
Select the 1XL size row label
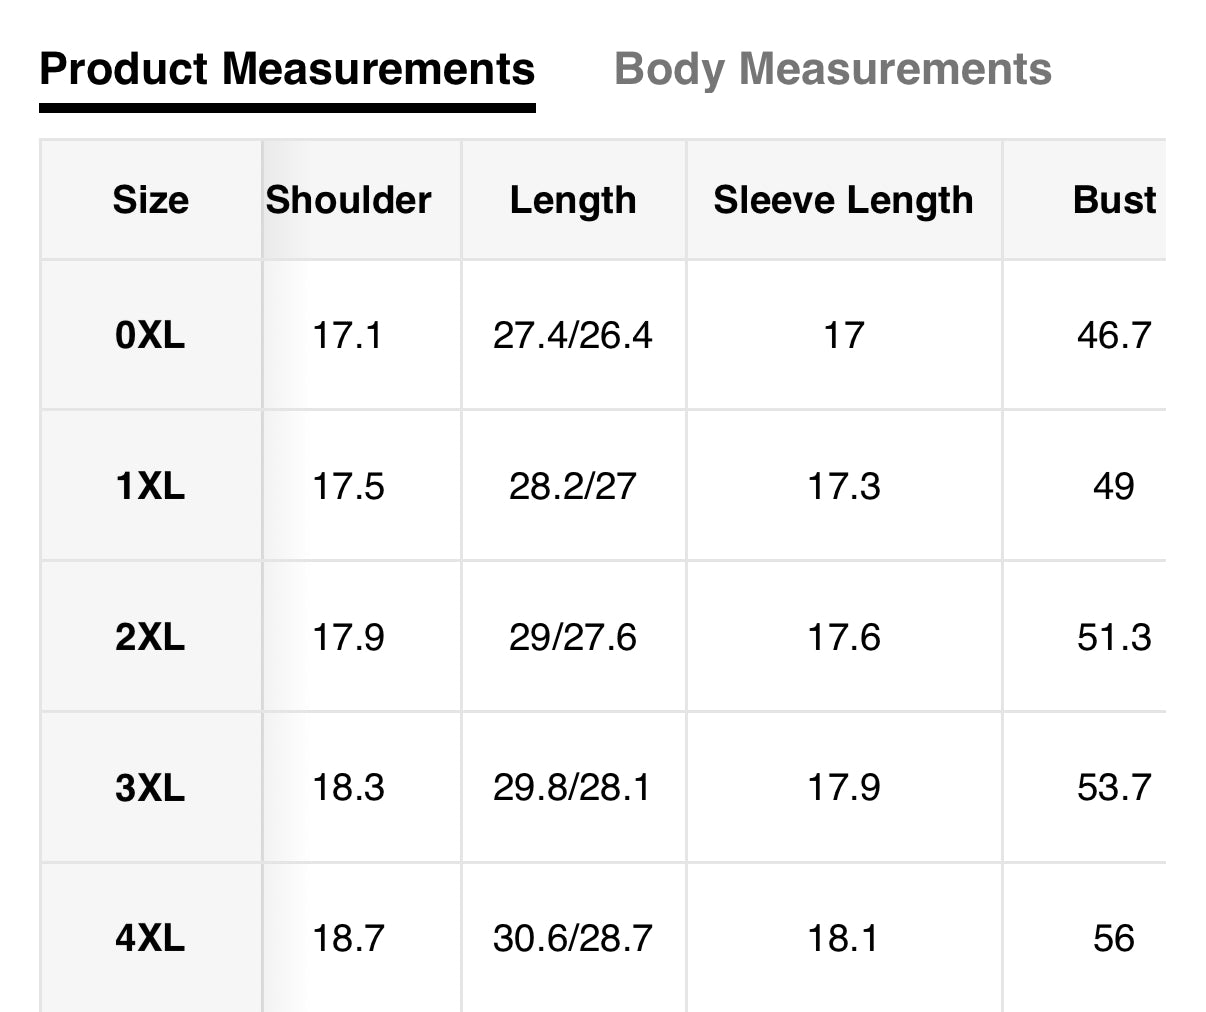pos(150,486)
